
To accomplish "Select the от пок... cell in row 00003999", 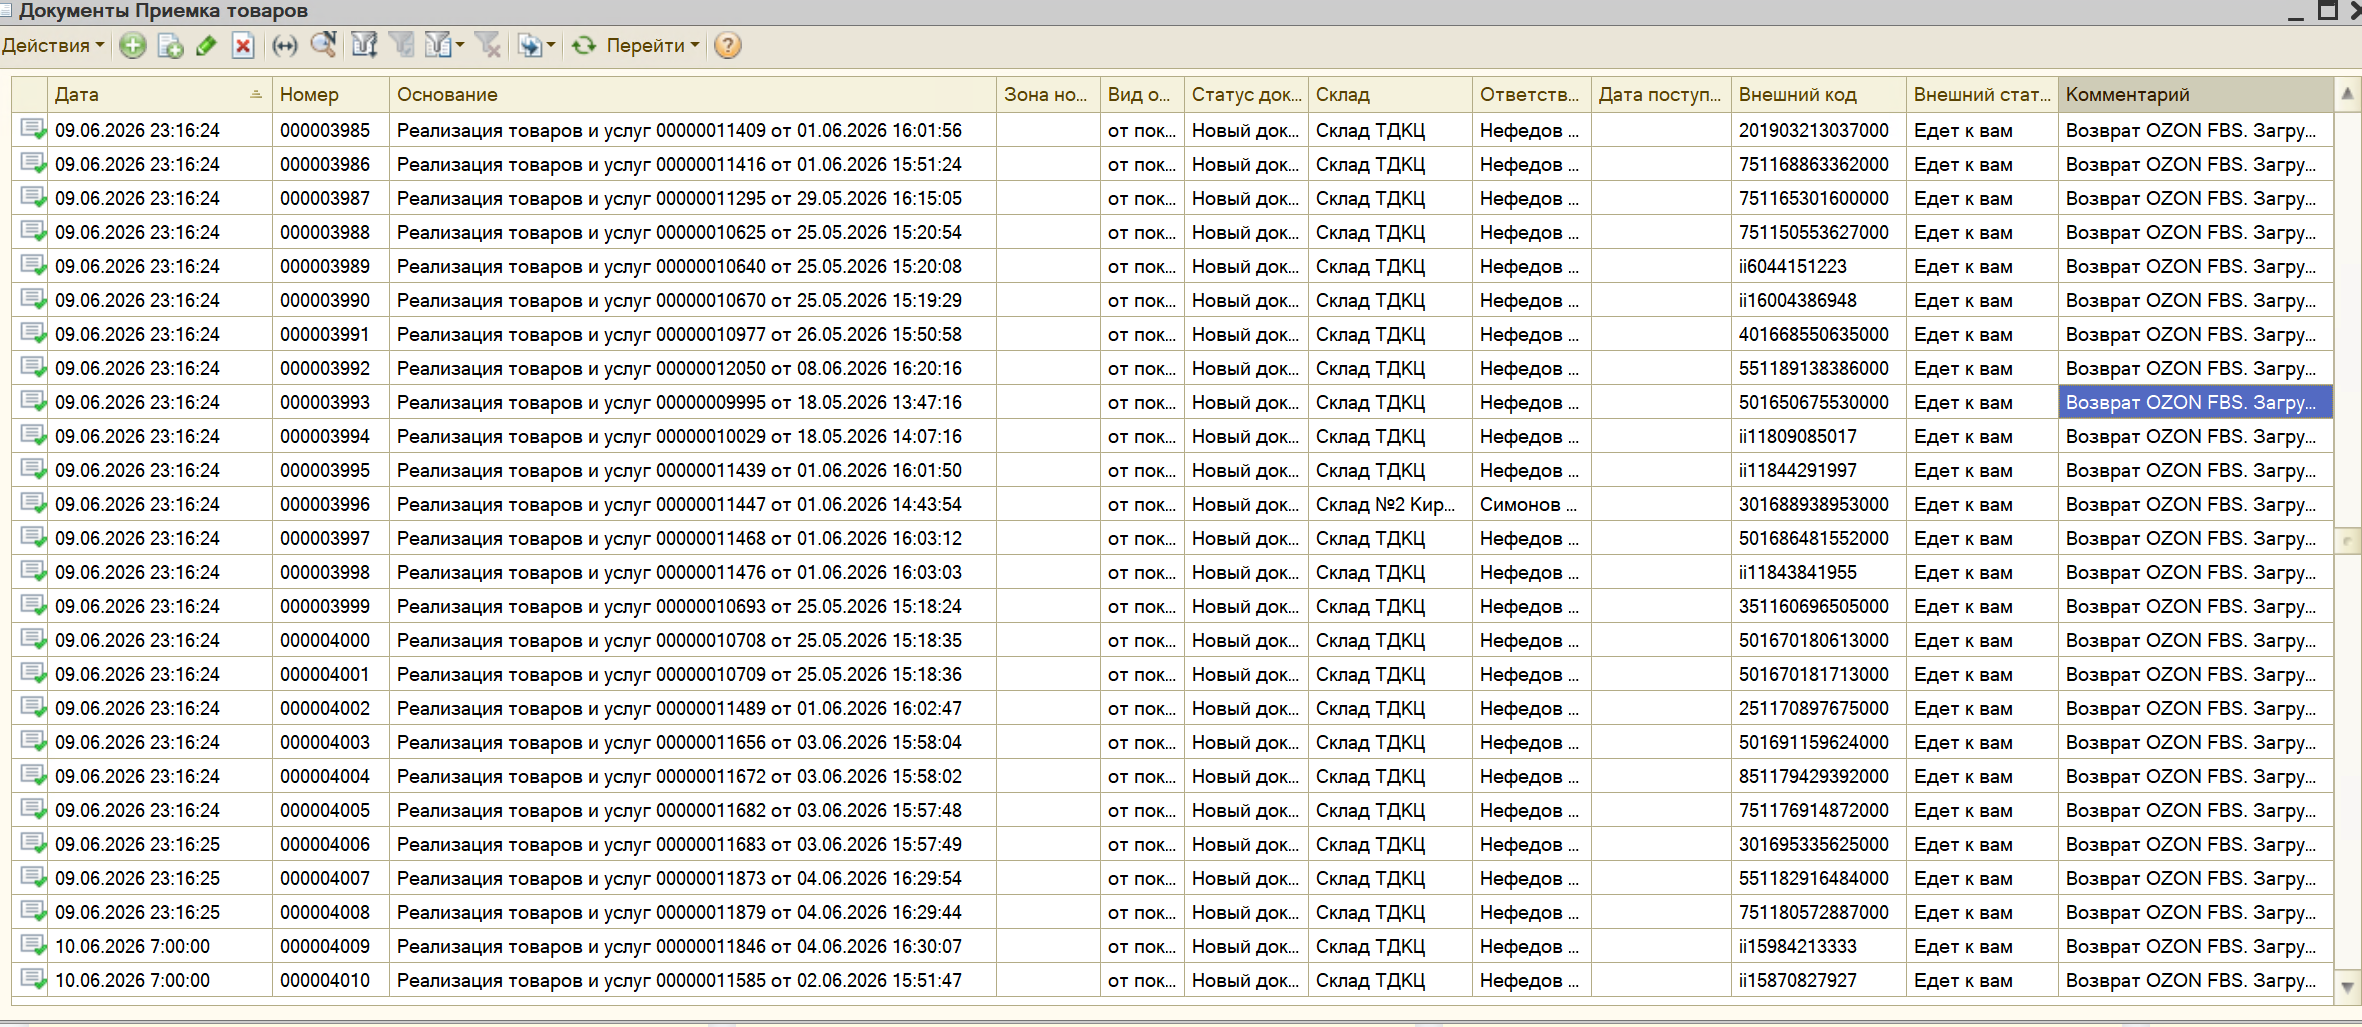I will 1142,606.
